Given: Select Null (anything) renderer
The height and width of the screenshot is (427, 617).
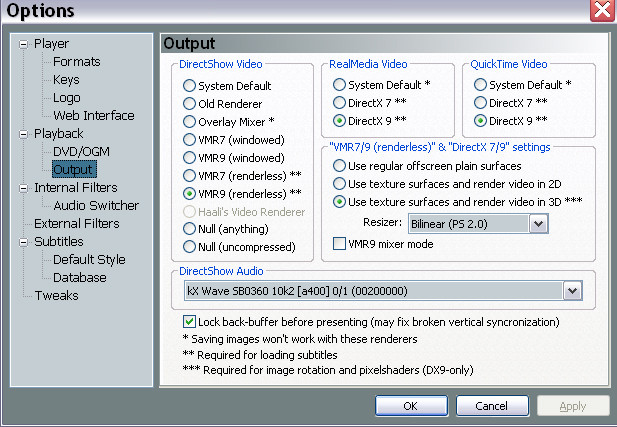Looking at the screenshot, I should (x=226, y=229).
